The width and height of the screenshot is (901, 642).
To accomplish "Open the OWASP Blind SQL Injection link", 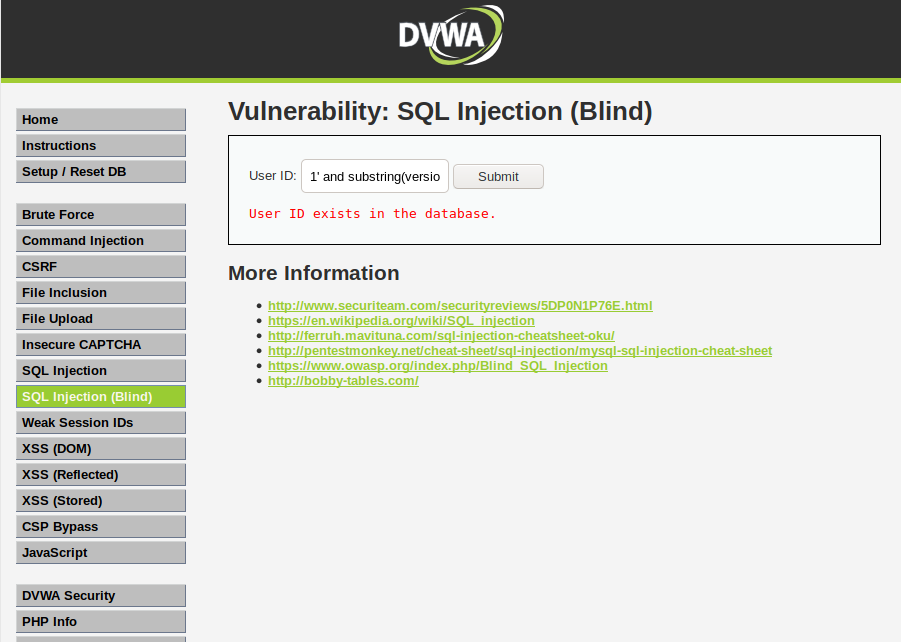I will click(437, 366).
